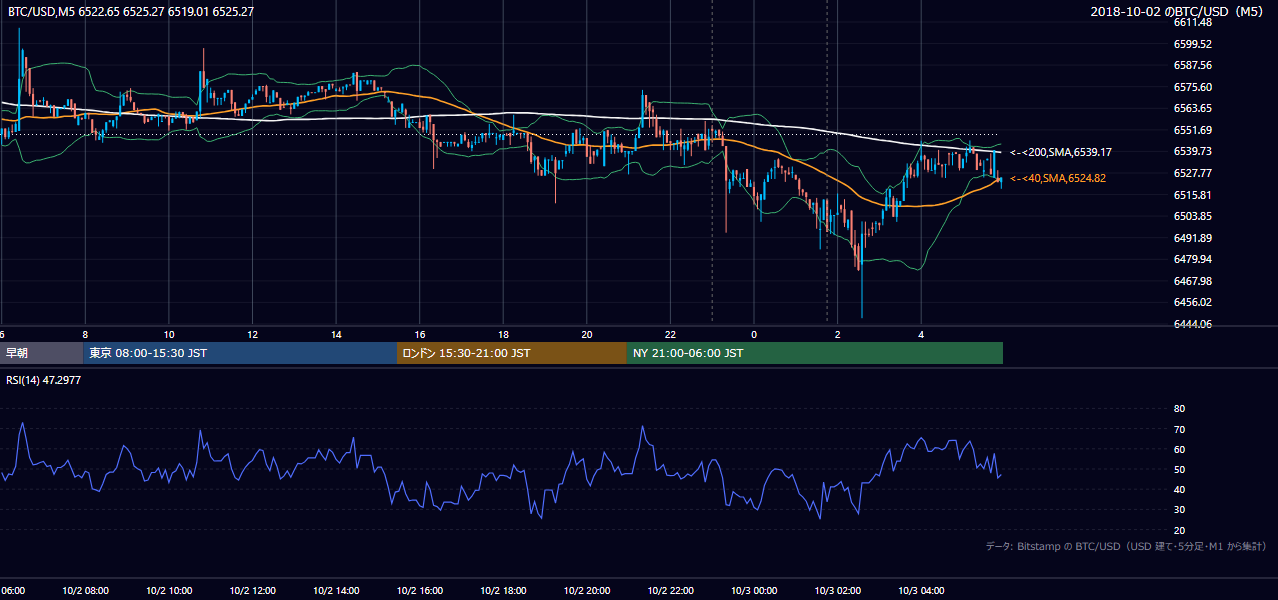
Task: Click the 40 SMA label 6524.82
Action: click(1057, 178)
